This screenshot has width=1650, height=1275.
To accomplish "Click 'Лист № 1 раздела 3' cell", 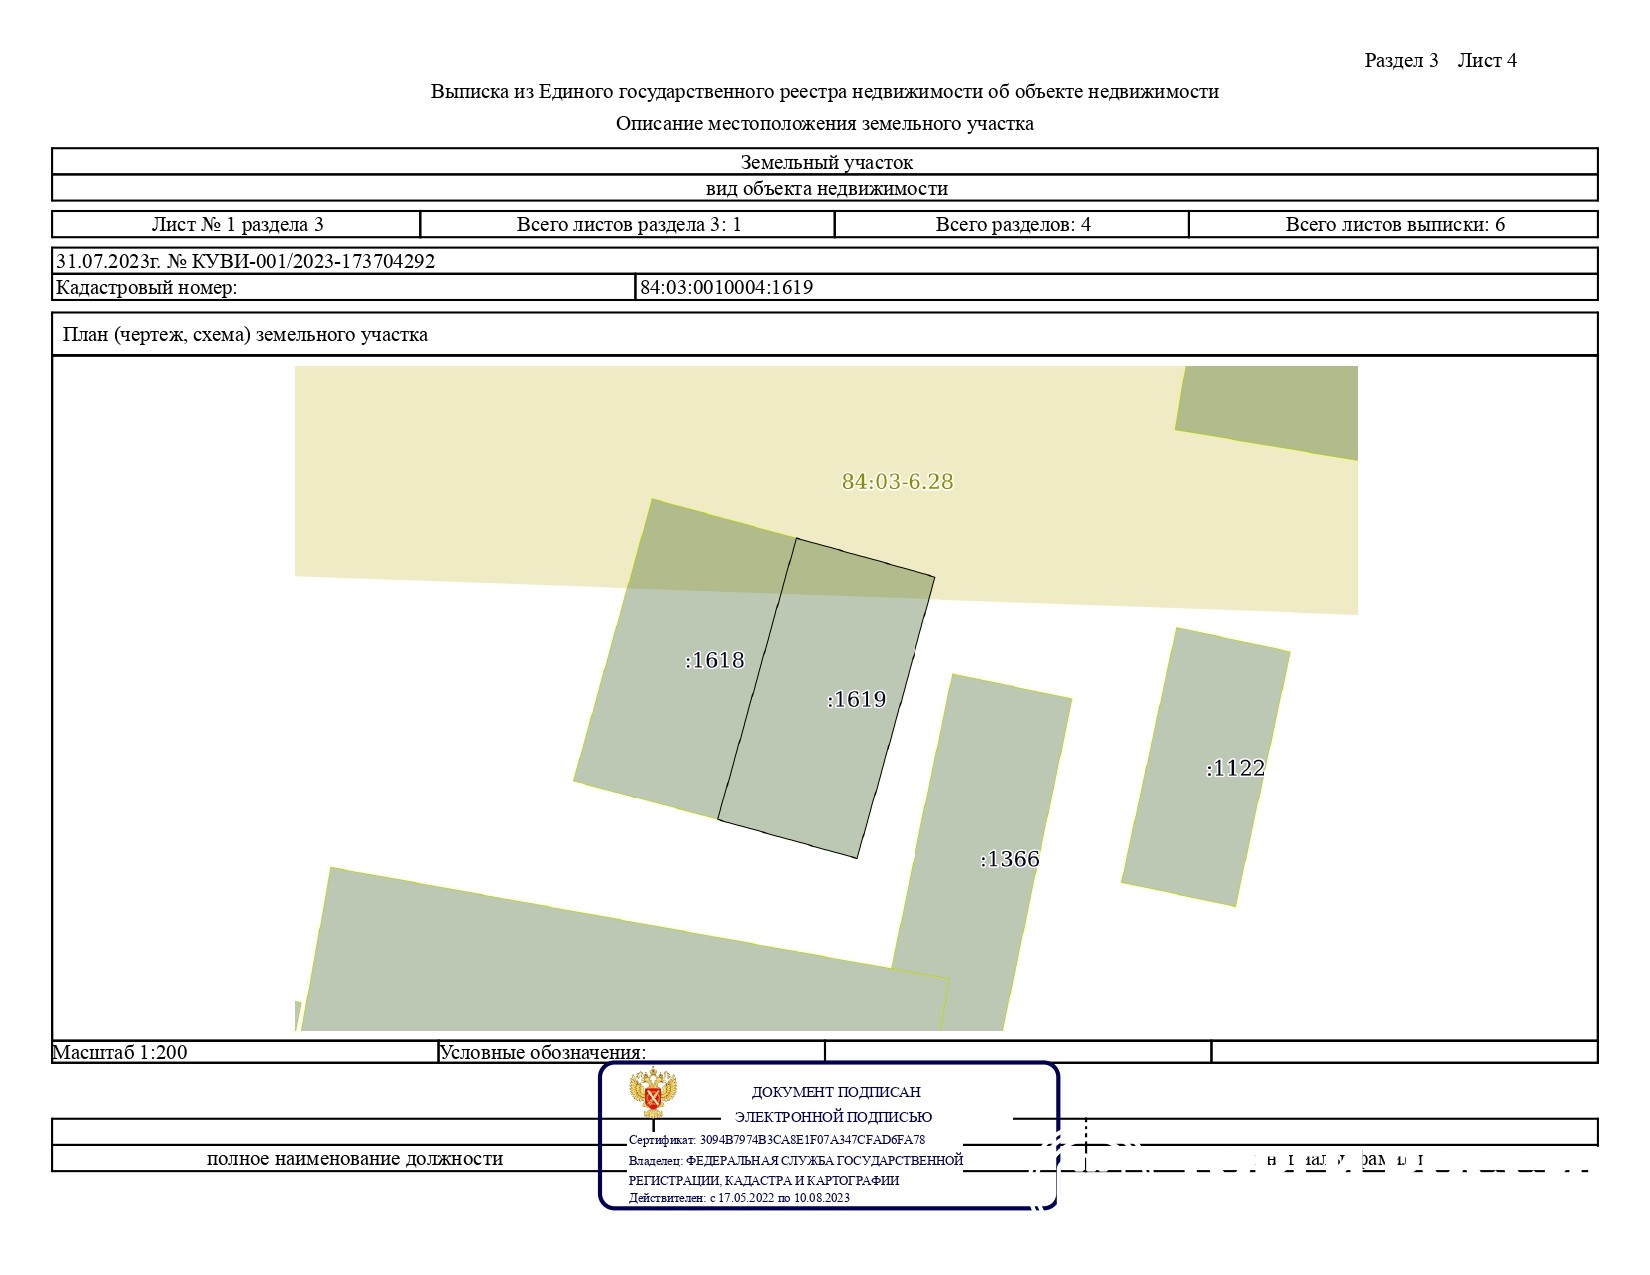I will (237, 224).
